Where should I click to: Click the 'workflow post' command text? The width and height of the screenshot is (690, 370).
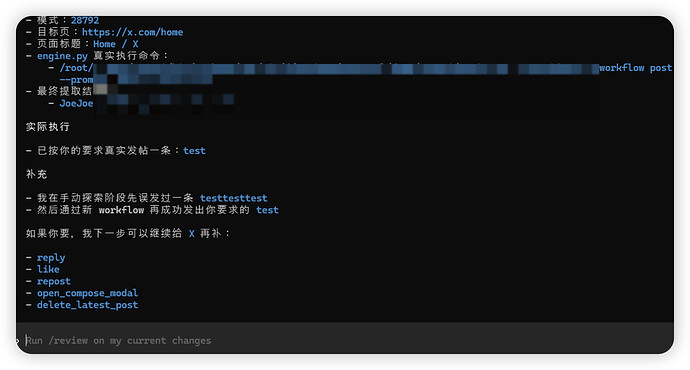tap(635, 68)
